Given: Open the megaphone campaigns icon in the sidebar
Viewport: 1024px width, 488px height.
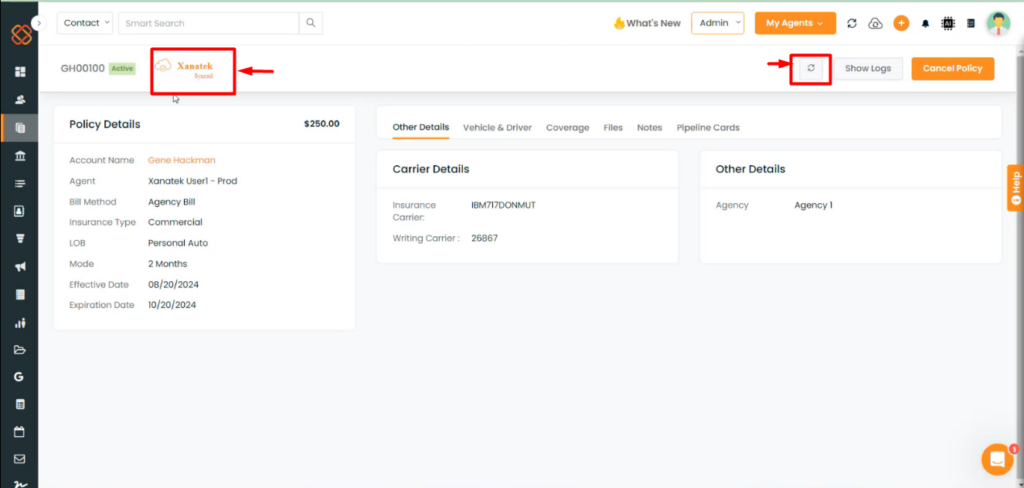Looking at the screenshot, I should (x=20, y=267).
